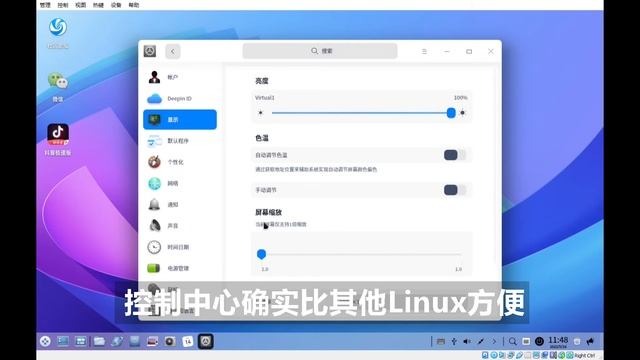Open Deepin ID cloud settings
The height and width of the screenshot is (360, 640).
pyautogui.click(x=180, y=98)
